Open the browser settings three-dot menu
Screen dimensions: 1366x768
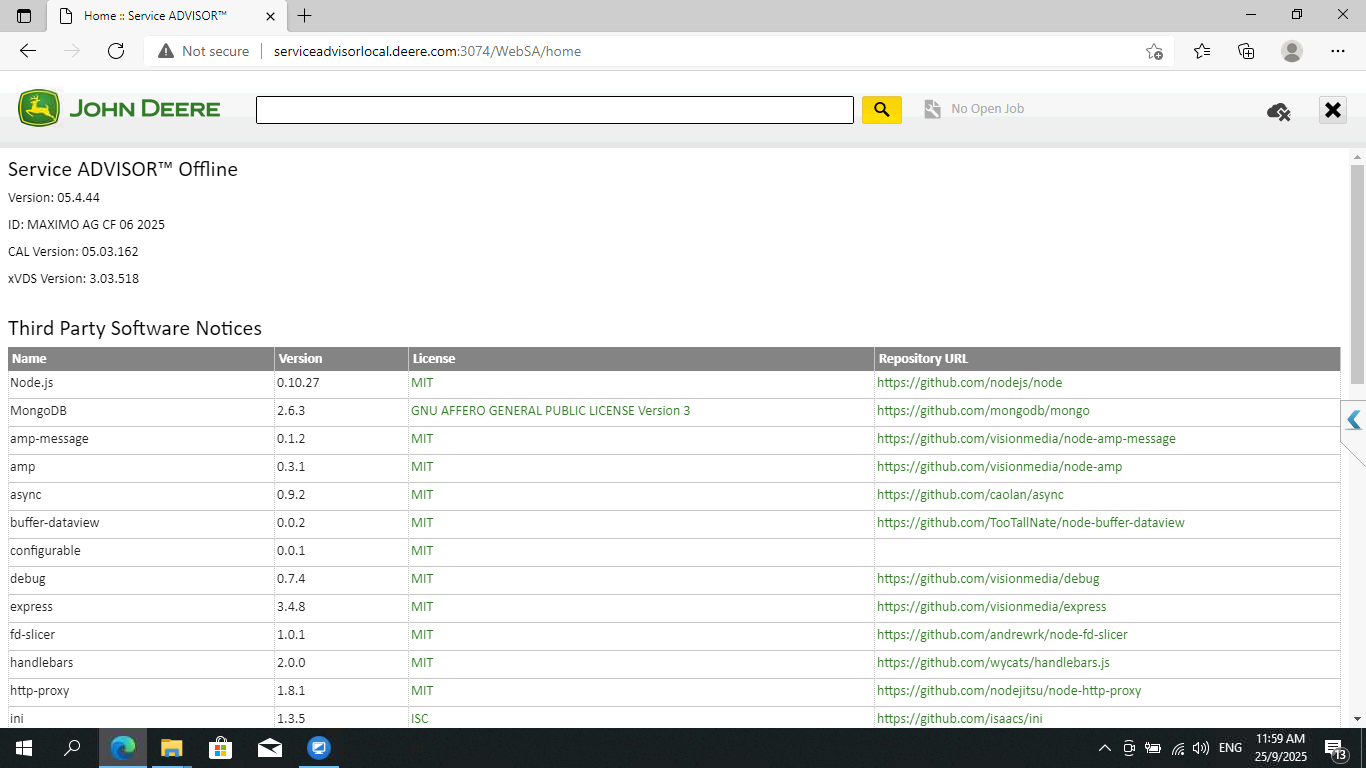pos(1337,51)
